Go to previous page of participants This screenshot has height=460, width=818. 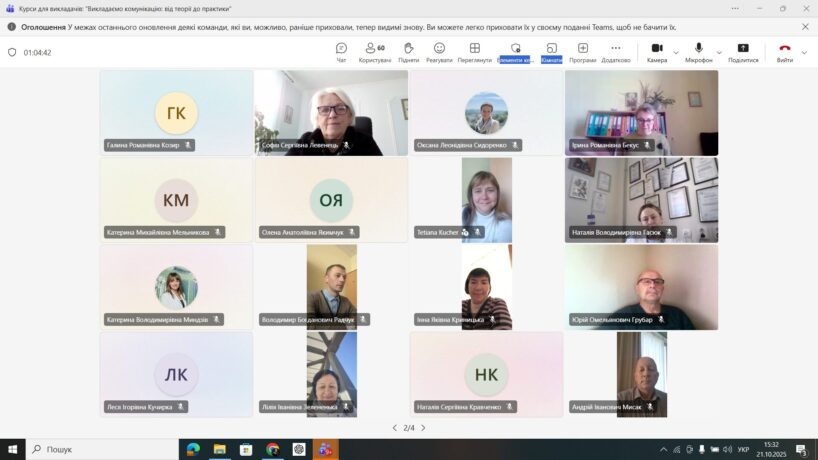tap(394, 428)
